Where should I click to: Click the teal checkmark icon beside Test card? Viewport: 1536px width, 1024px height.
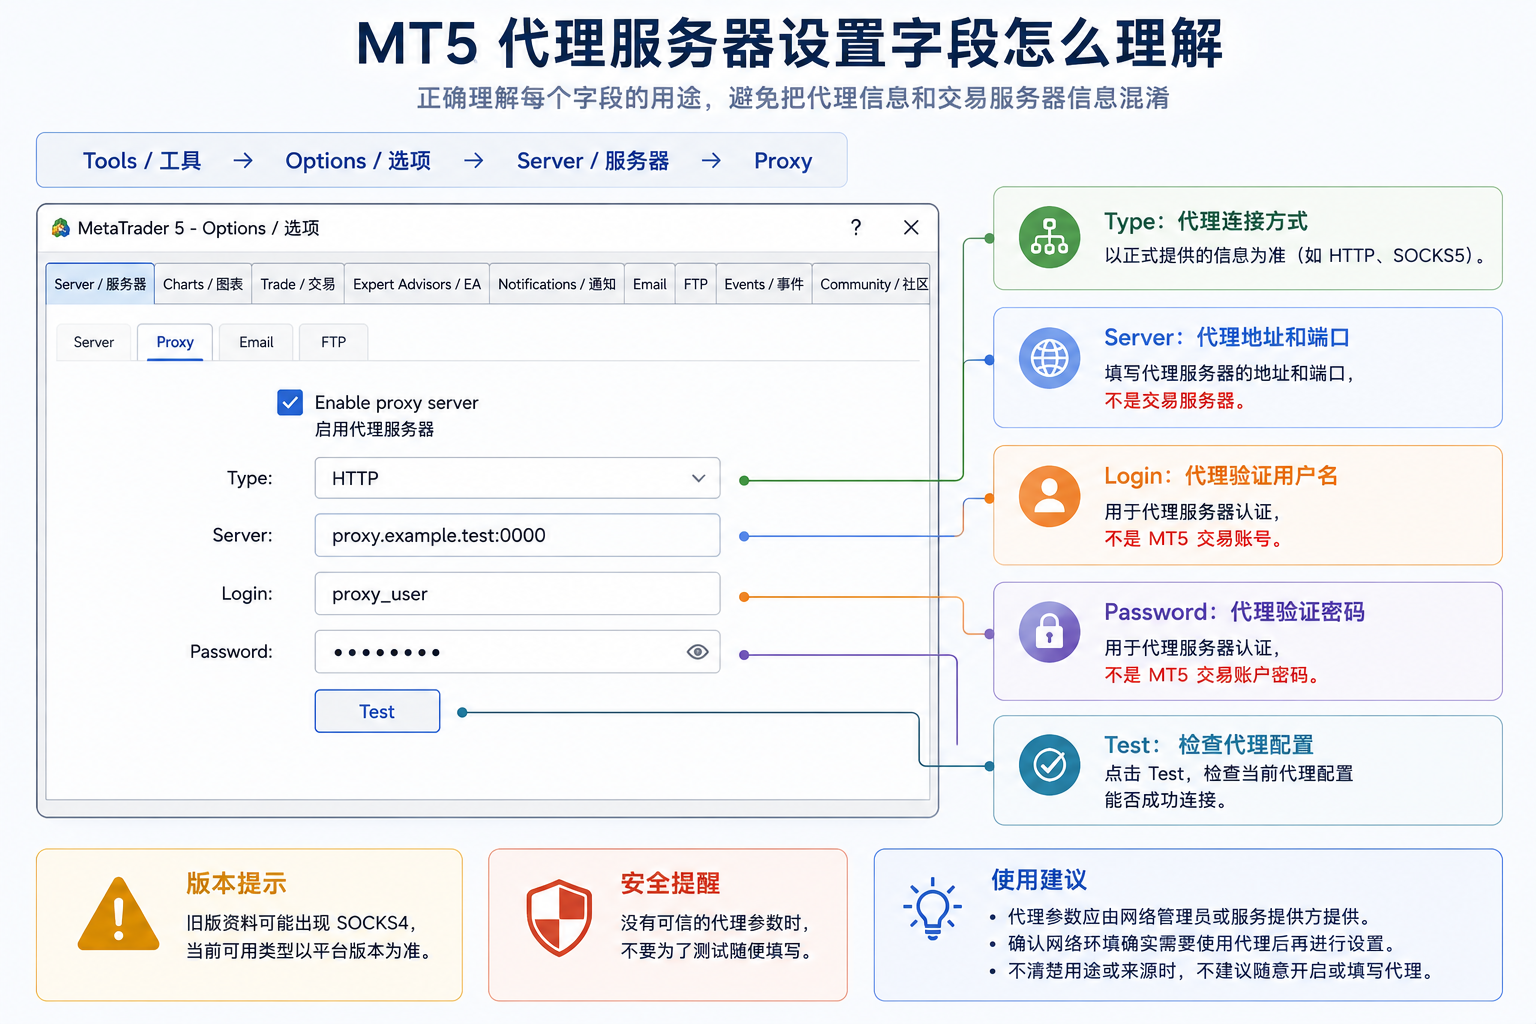tap(1049, 765)
